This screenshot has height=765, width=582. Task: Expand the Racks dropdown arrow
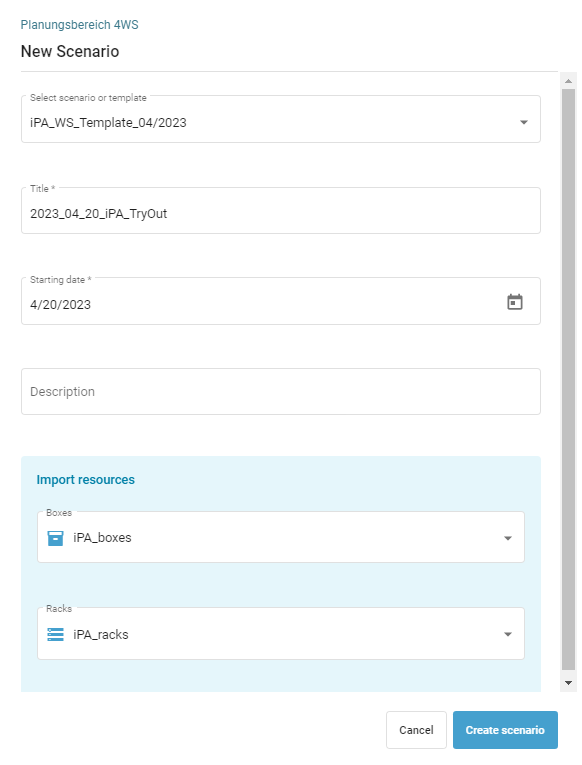(x=507, y=634)
